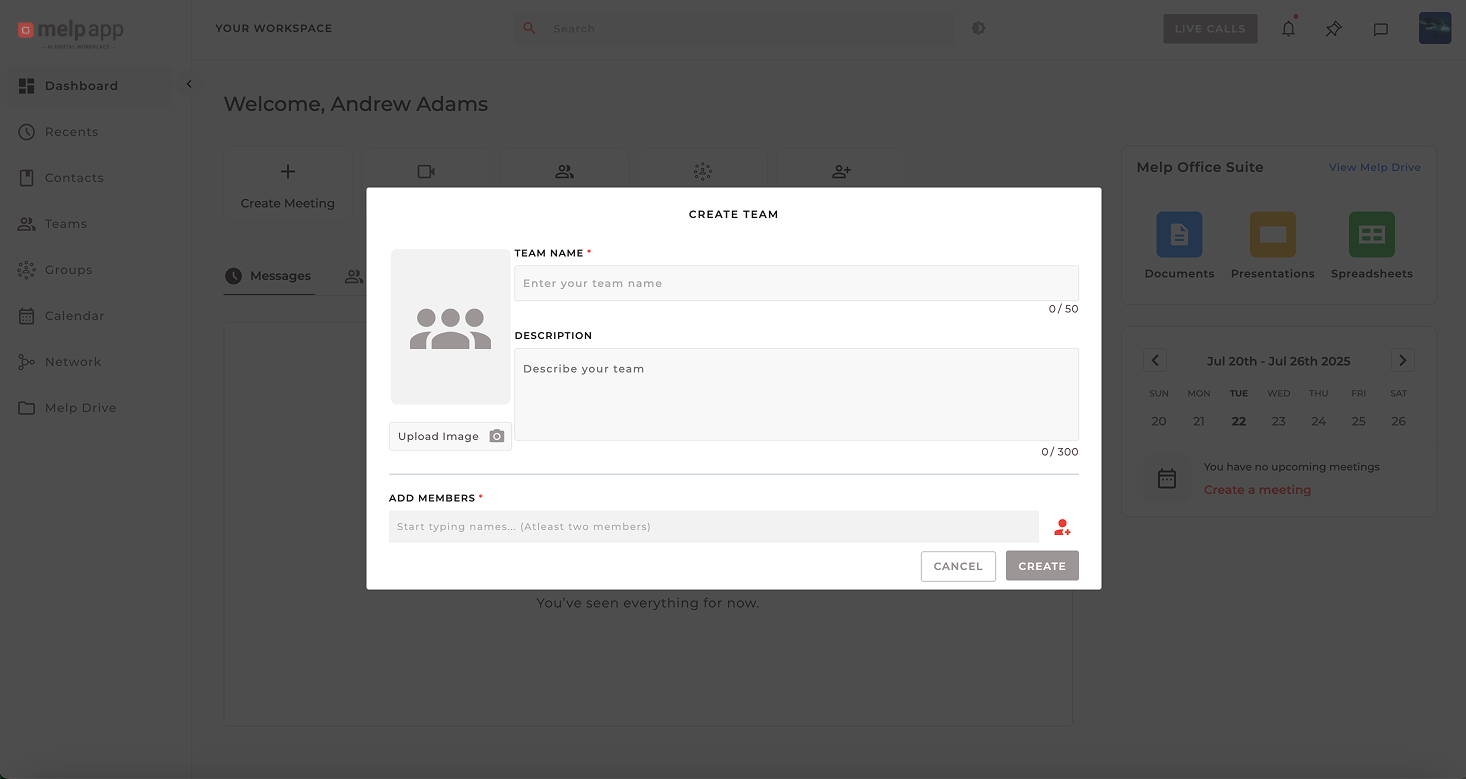Collapse the left sidebar chevron
This screenshot has width=1466, height=779.
pos(189,85)
